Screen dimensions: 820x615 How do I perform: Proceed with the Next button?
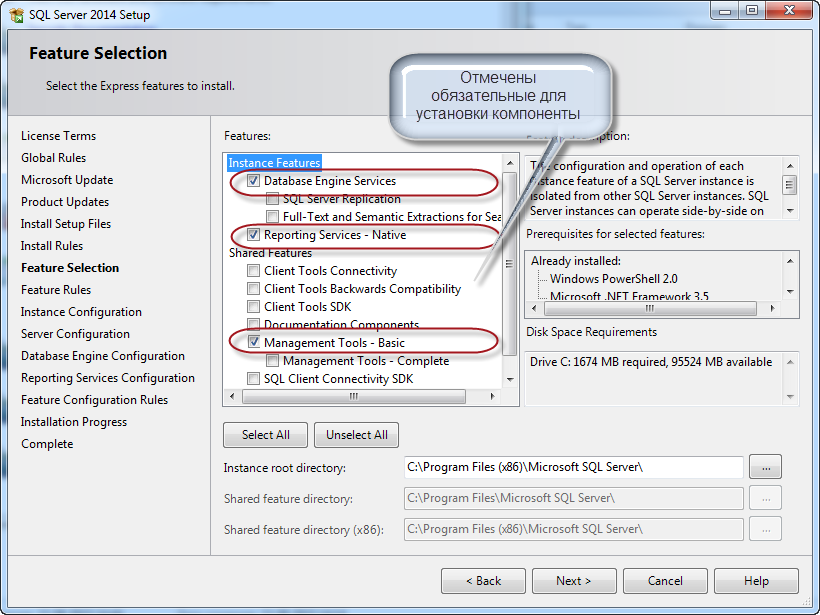[x=574, y=581]
